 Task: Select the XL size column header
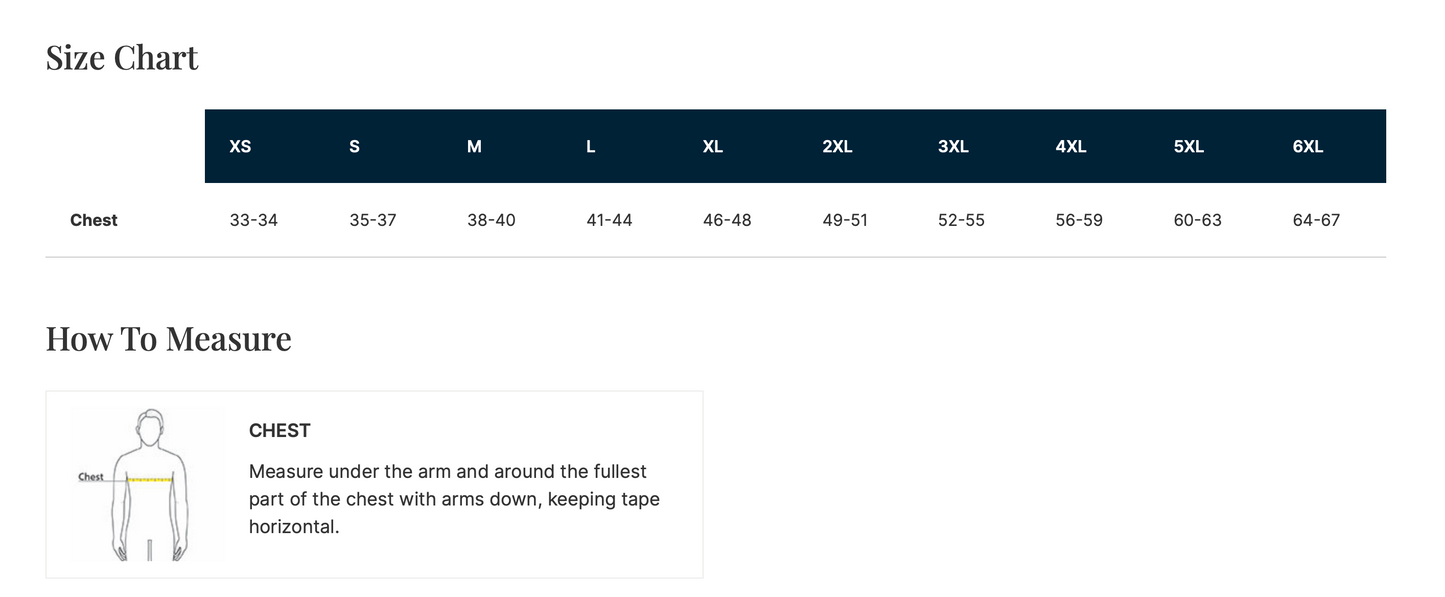712,147
